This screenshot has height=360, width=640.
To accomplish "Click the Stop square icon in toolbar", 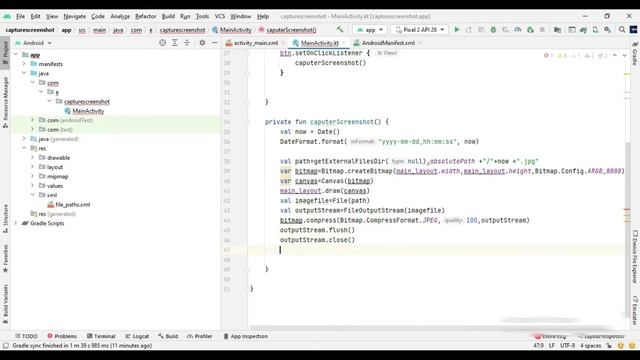I will coord(542,30).
